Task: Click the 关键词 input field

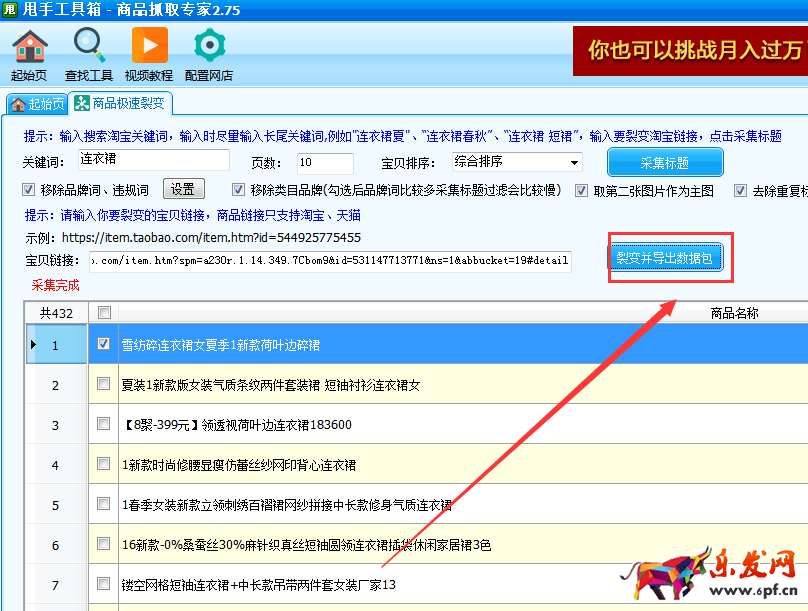Action: point(152,161)
